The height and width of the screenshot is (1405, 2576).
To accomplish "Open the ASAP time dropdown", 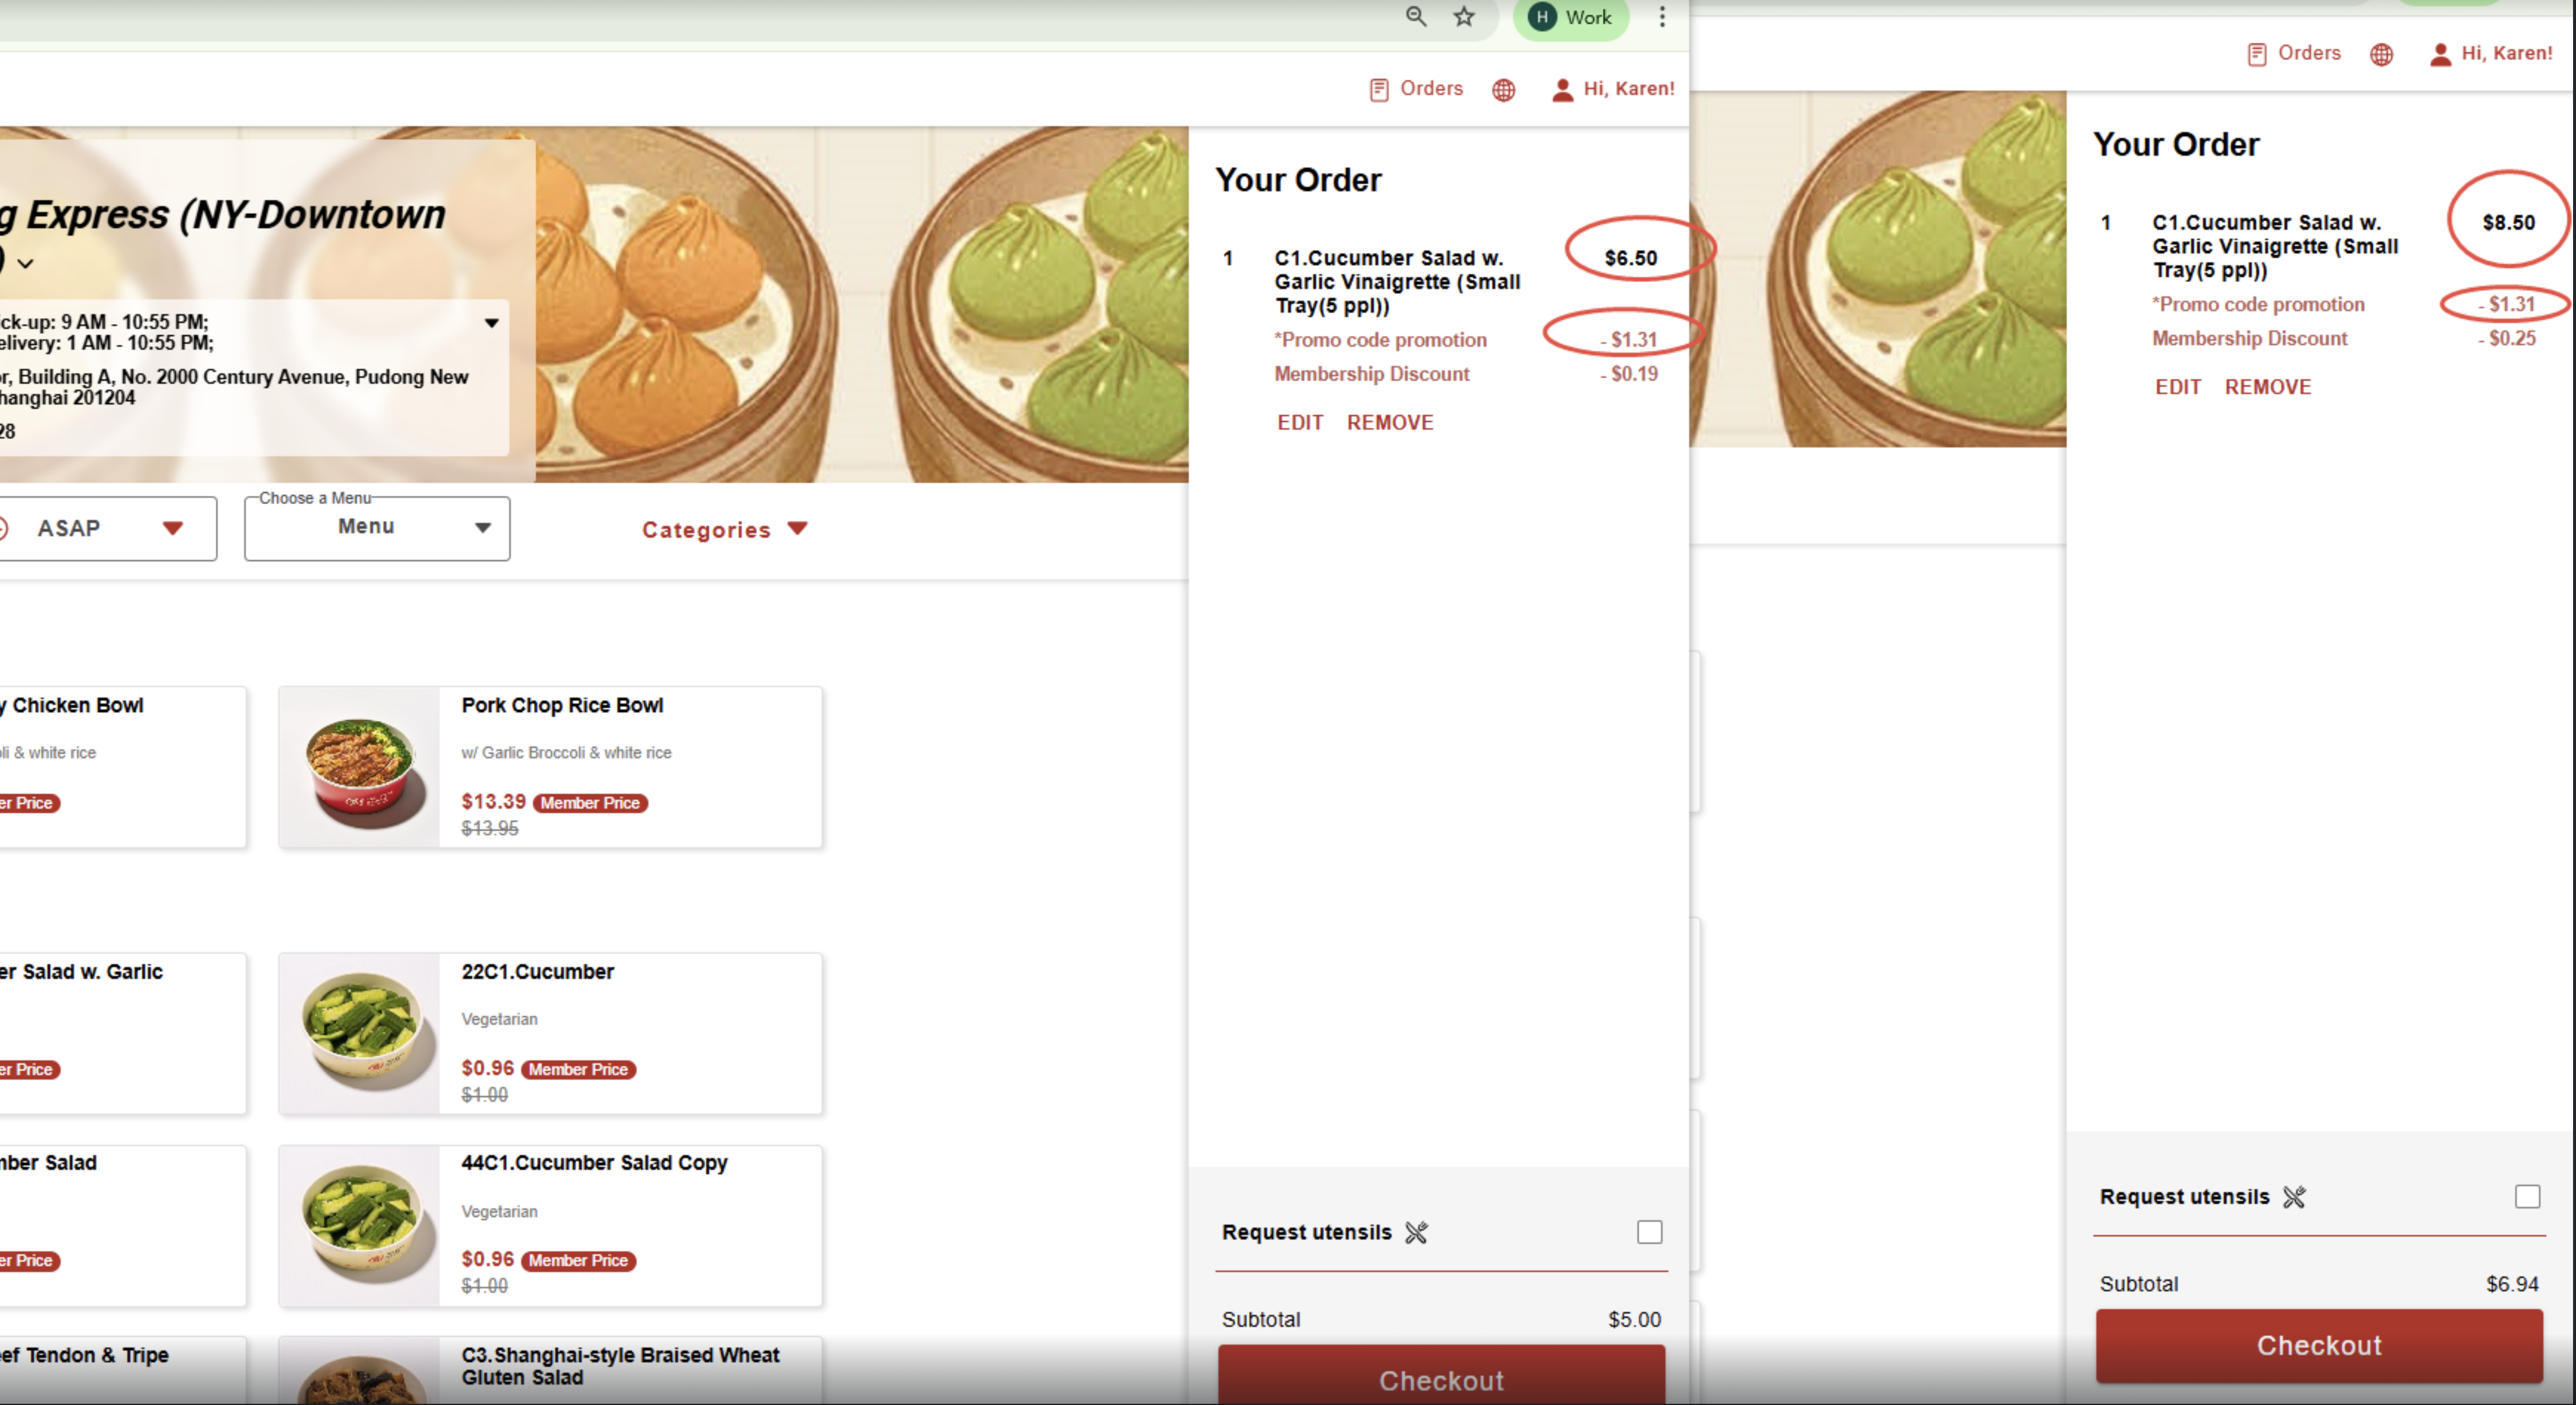I will 107,528.
